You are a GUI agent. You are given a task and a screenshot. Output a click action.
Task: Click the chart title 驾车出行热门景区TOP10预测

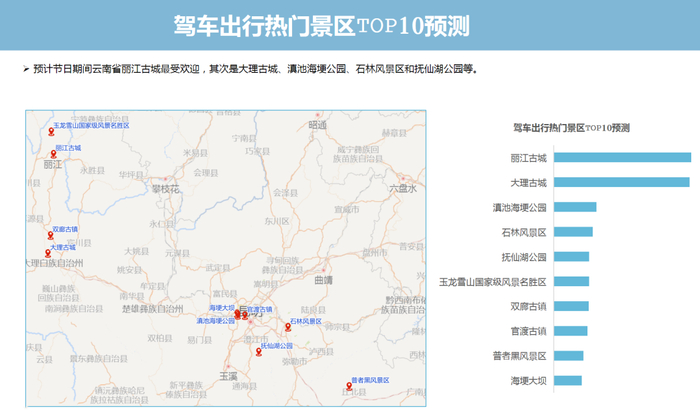tap(571, 128)
